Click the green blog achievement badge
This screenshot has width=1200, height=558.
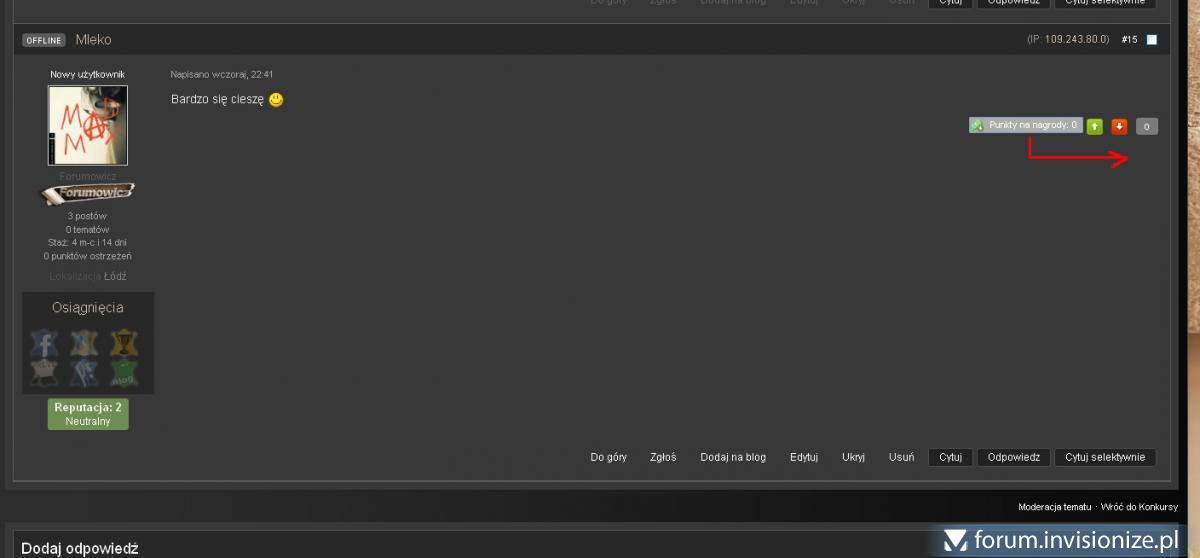click(124, 373)
